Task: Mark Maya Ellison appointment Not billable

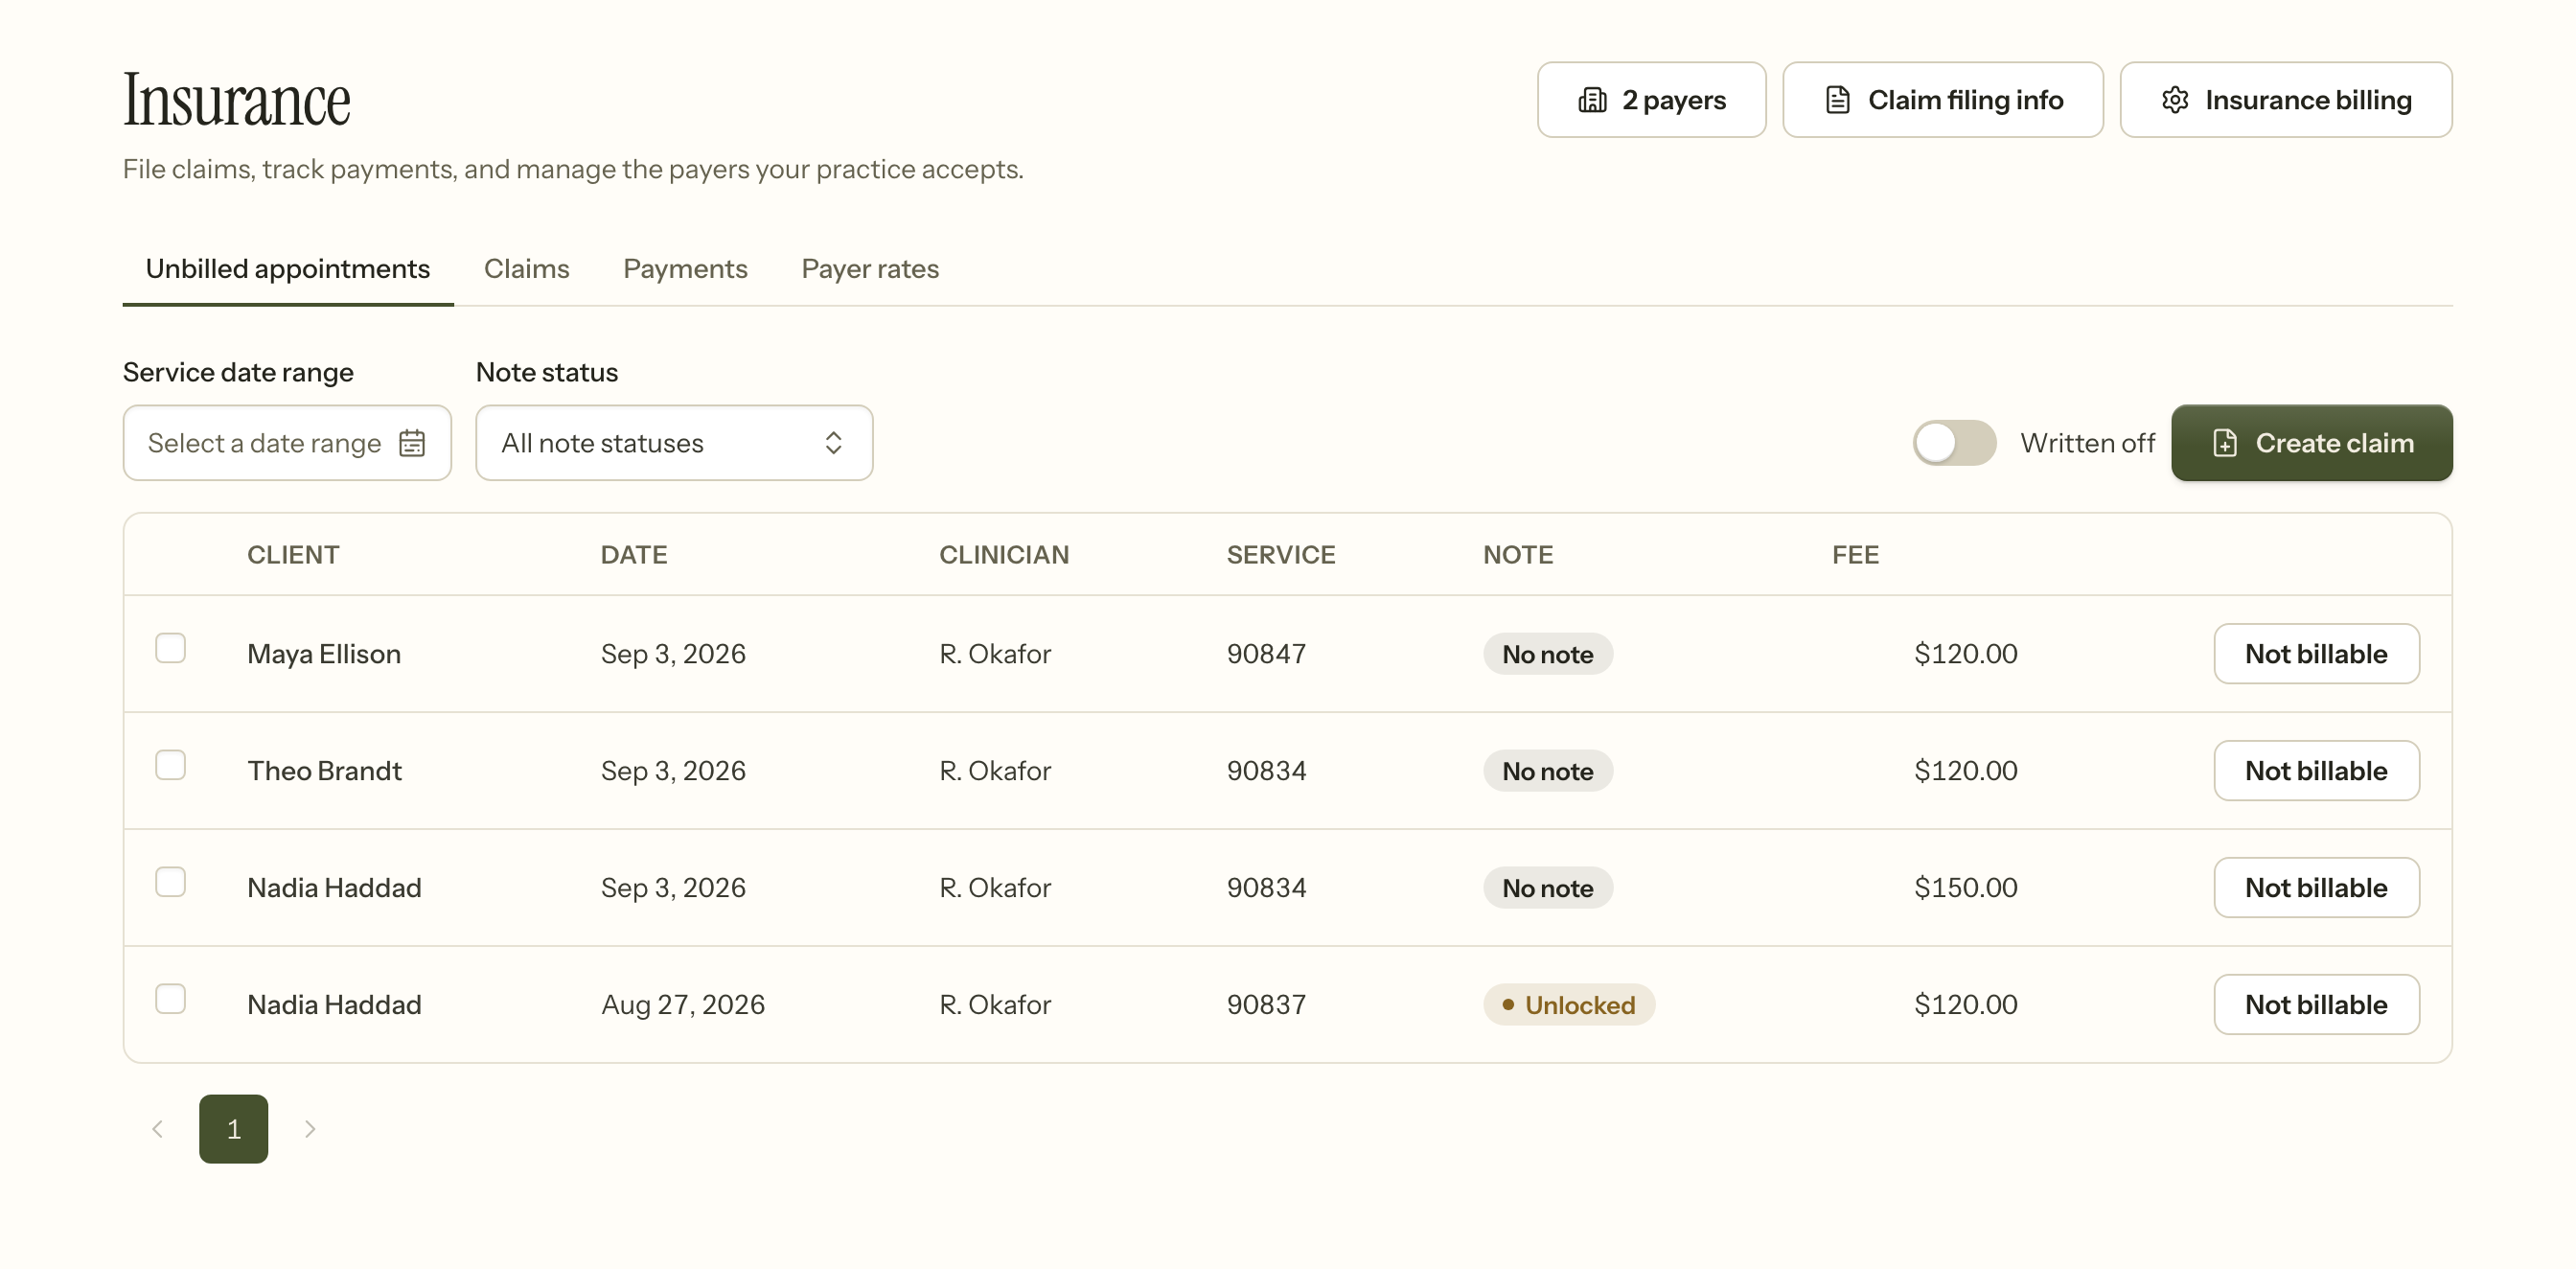Action: point(2316,654)
